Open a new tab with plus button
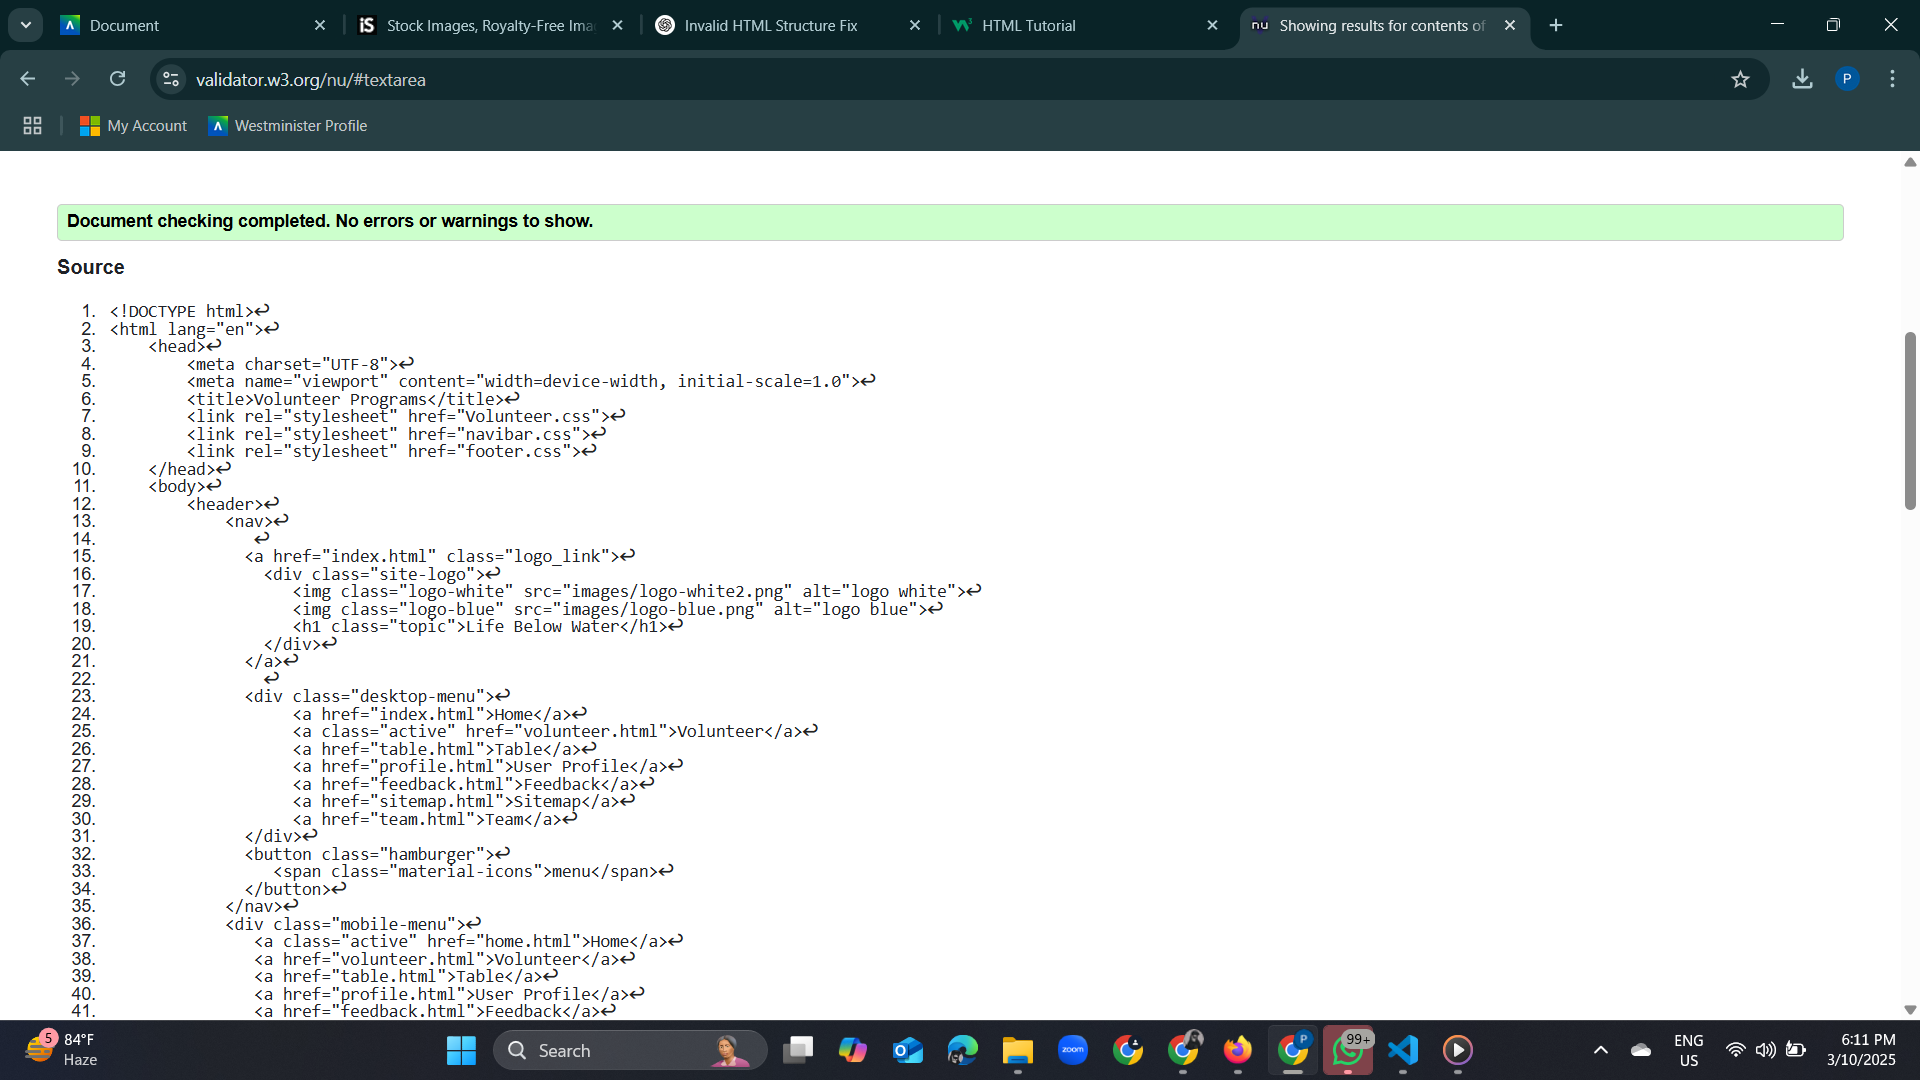This screenshot has height=1080, width=1920. click(x=1556, y=26)
